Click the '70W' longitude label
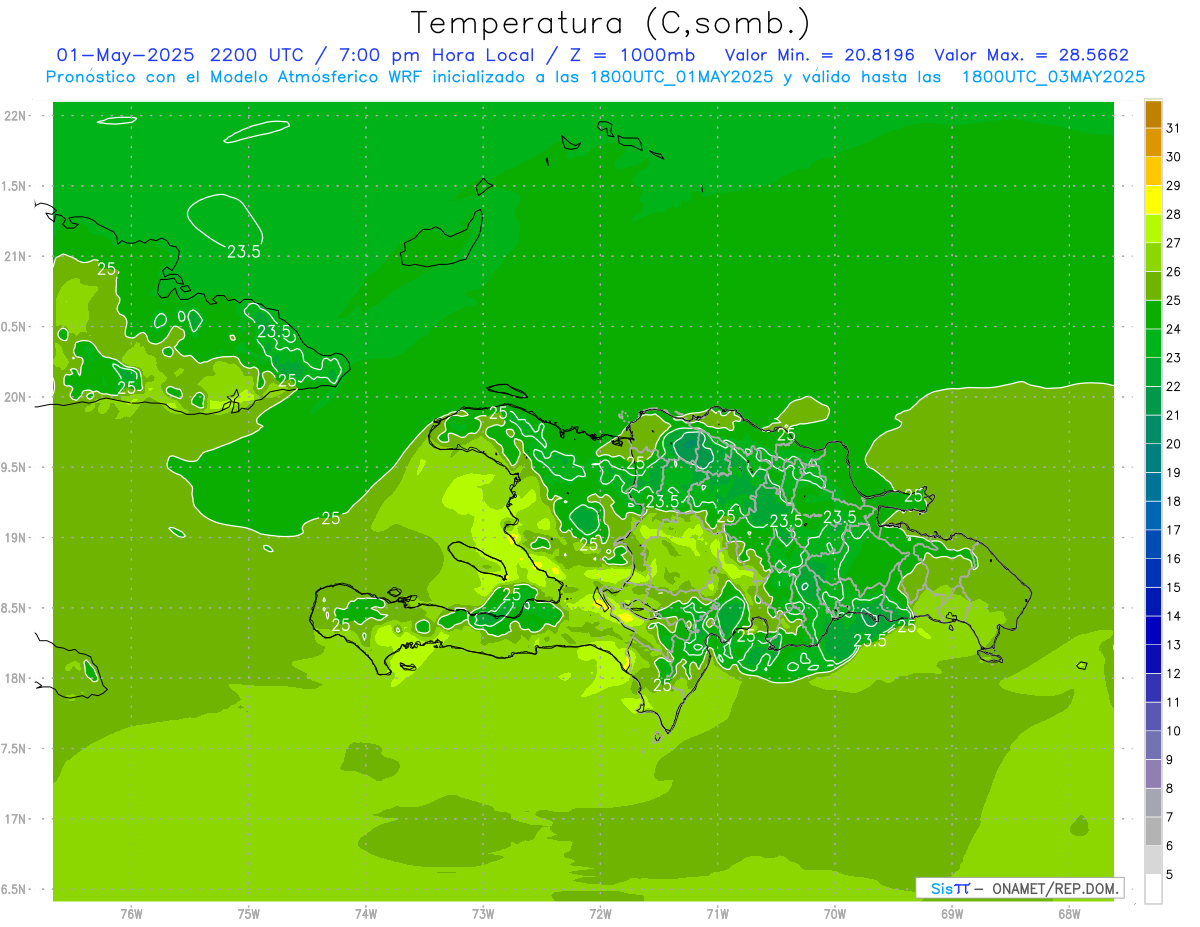Viewport: 1200px width, 927px height. coord(835,914)
